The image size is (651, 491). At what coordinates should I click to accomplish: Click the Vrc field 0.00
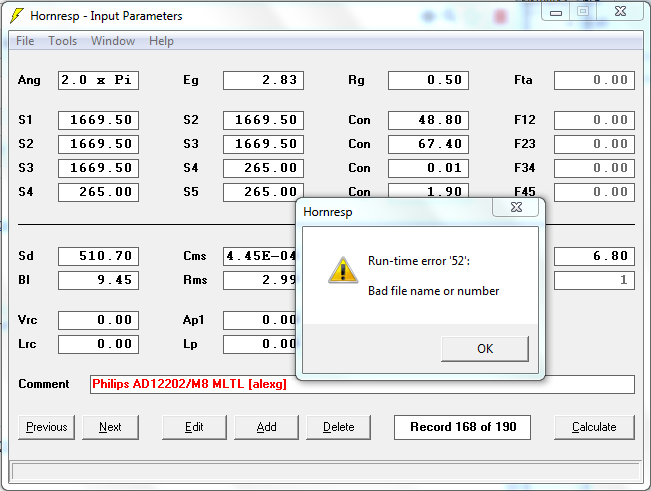click(x=98, y=320)
